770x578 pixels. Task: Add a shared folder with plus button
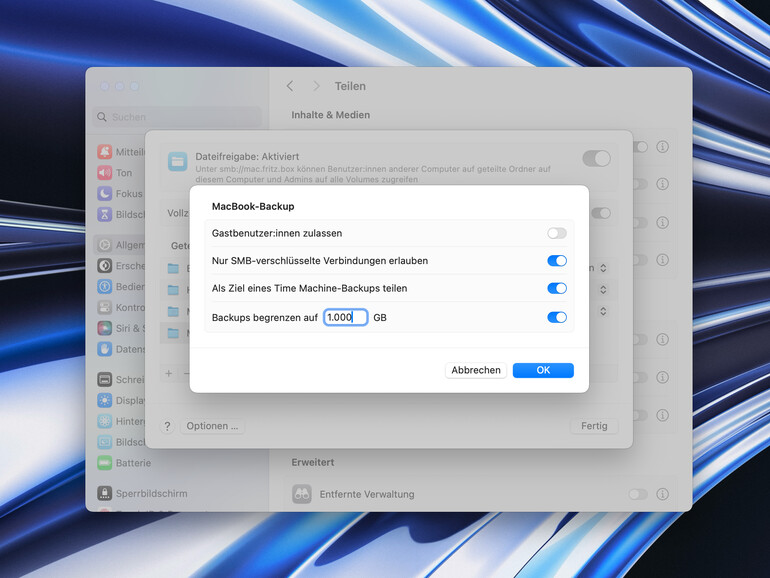[169, 374]
